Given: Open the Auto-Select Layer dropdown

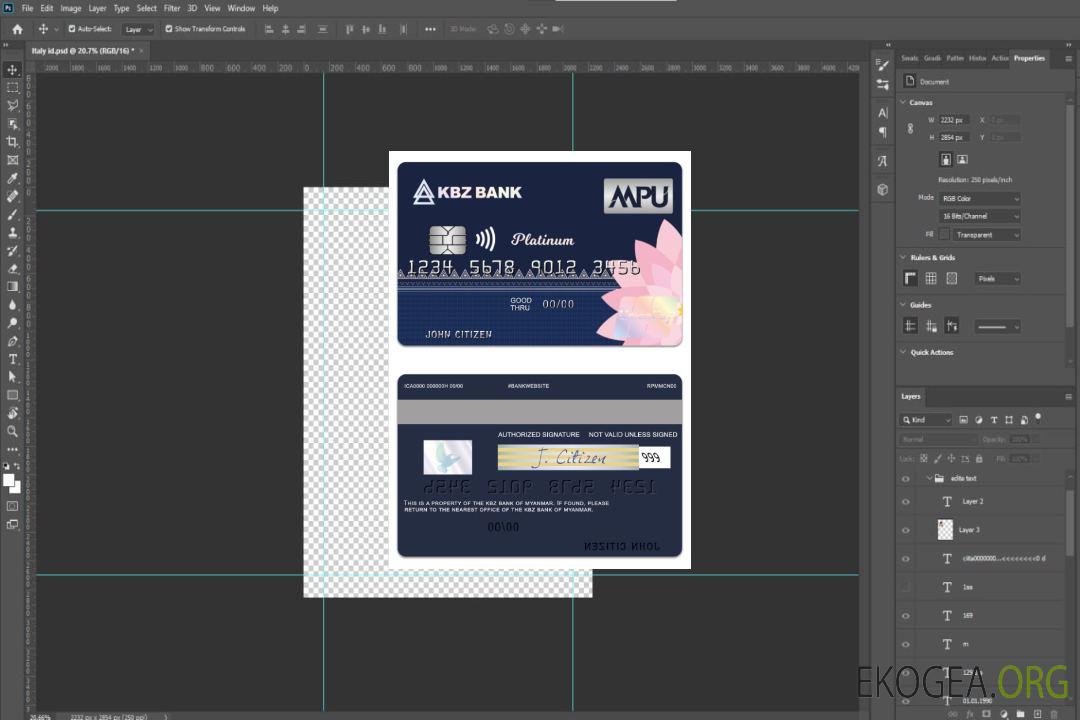Looking at the screenshot, I should point(138,29).
